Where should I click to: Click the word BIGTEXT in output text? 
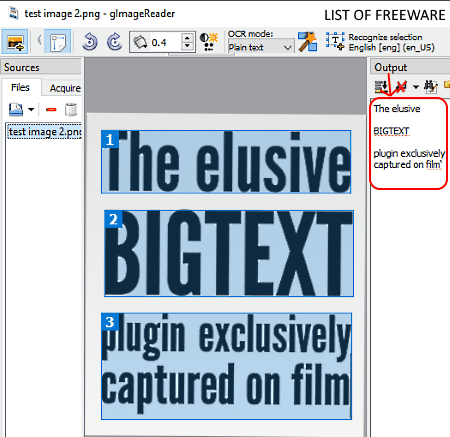391,131
